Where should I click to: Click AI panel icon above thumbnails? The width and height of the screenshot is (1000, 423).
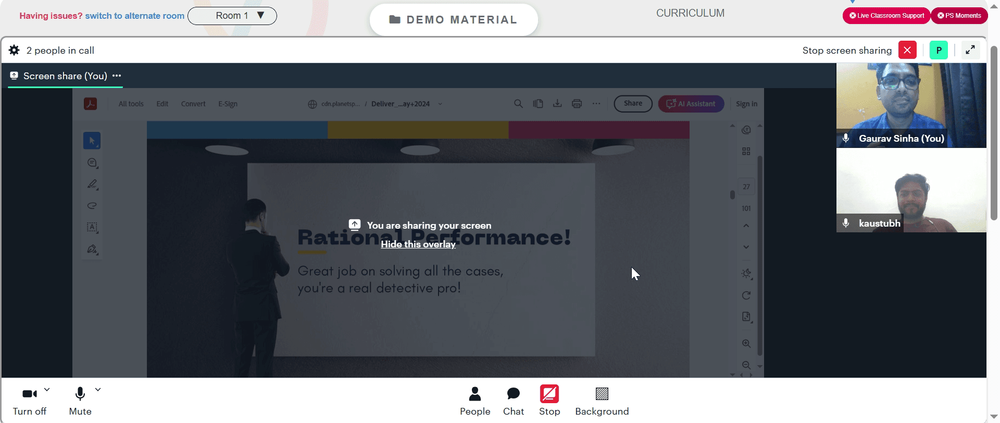[x=746, y=131]
